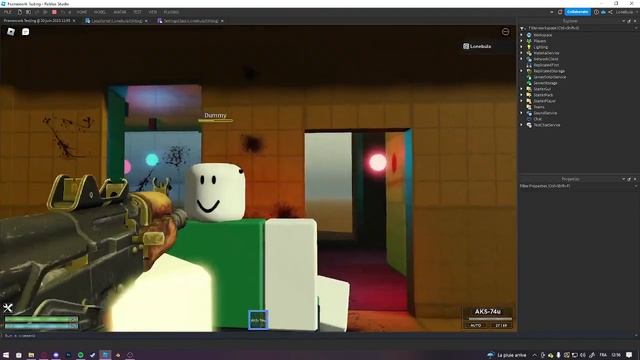Select the ReplicatedStorage icon in Explorer
Image resolution: width=640 pixels, height=360 pixels.
(x=529, y=71)
